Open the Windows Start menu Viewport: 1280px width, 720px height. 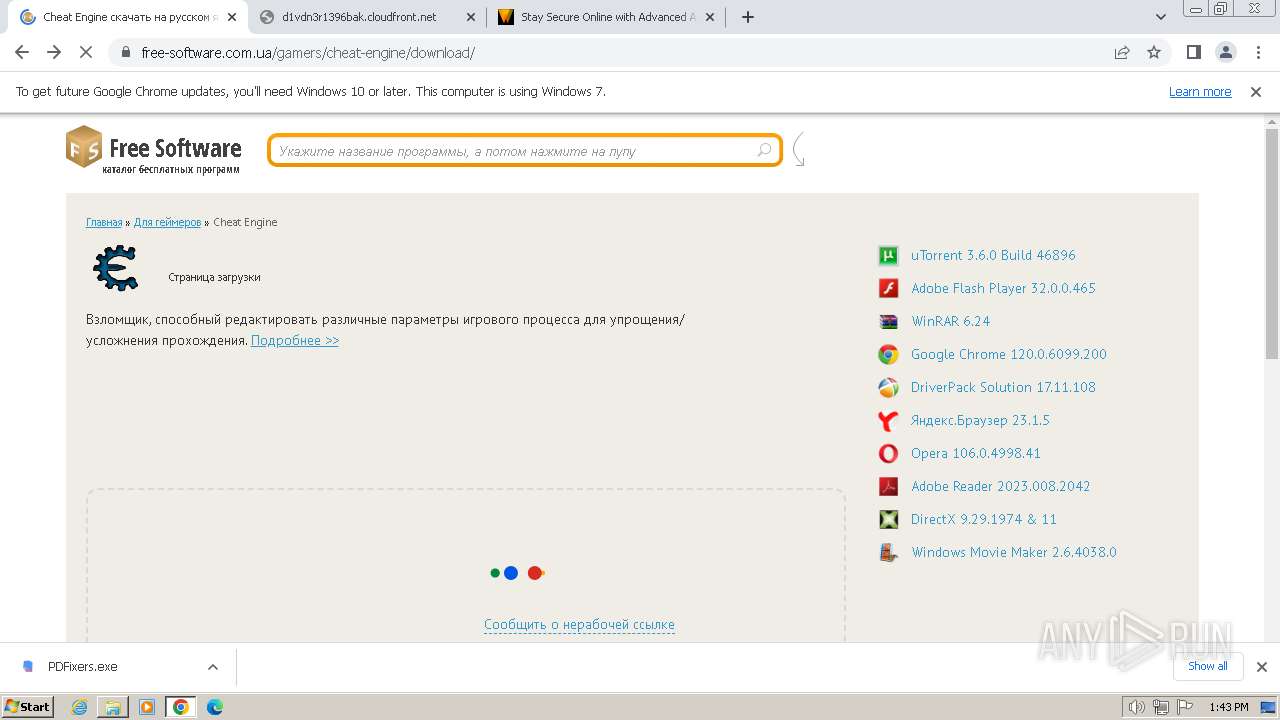(28, 707)
